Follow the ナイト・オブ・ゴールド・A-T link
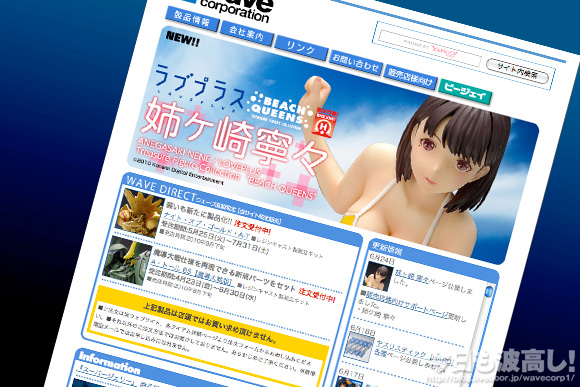This screenshot has width=580, height=387. 206,226
